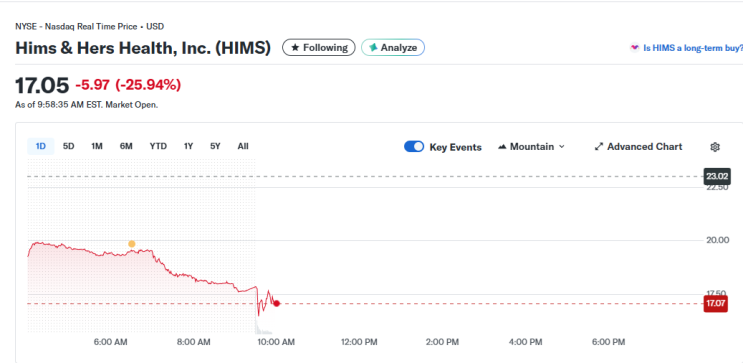743x363 pixels.
Task: Select the 1D range tab
Action: pos(41,146)
